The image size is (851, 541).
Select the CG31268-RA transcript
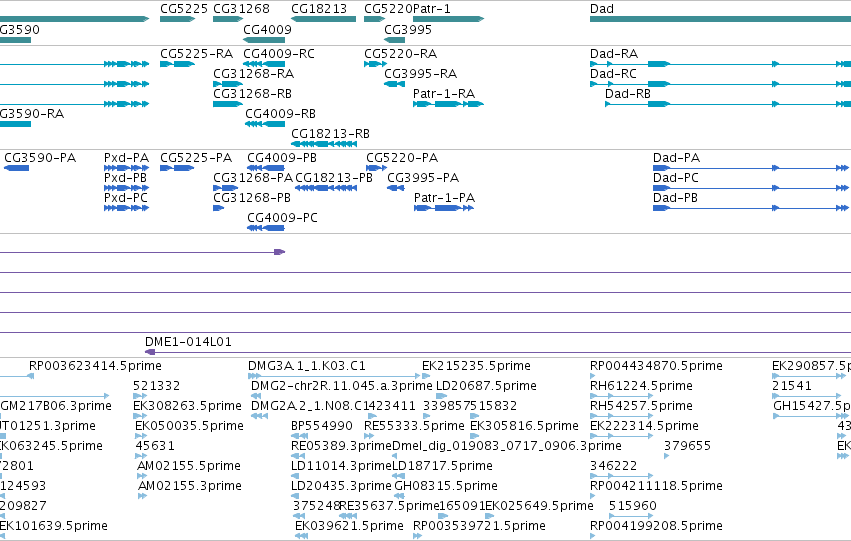click(228, 84)
